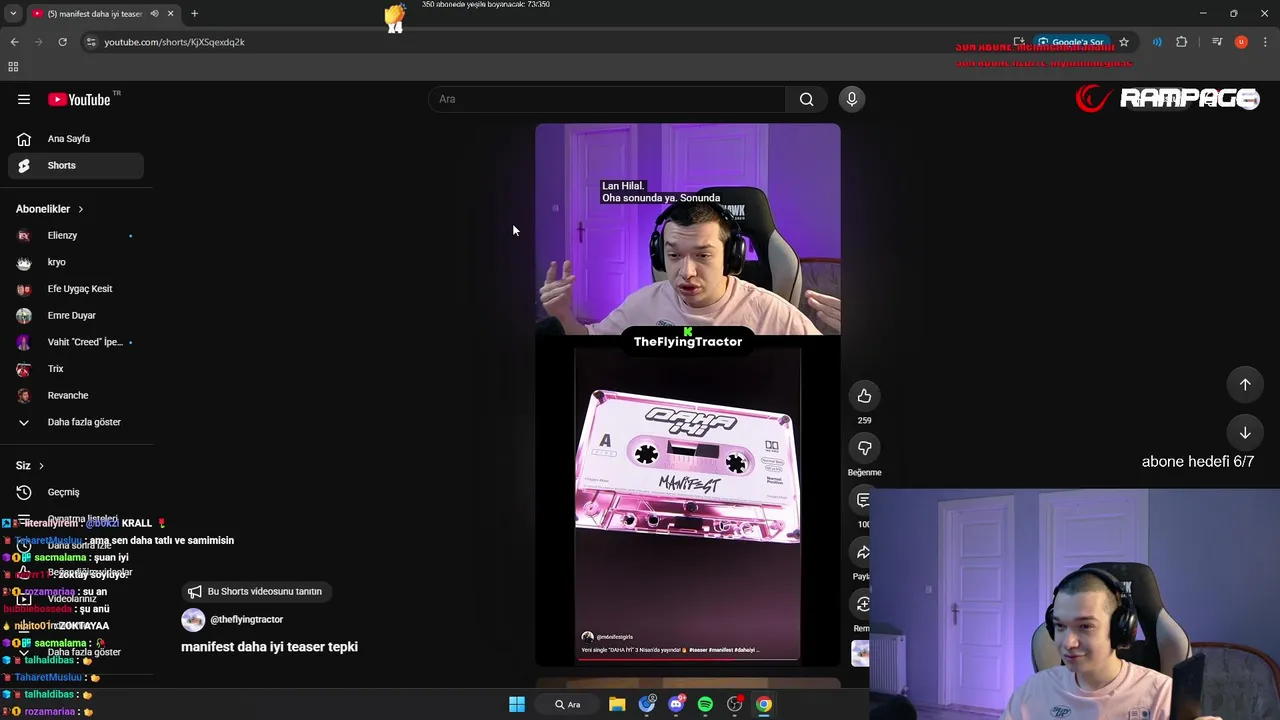Go to previous Short with up arrow
Screen dimensions: 1280x720
coord(1245,384)
